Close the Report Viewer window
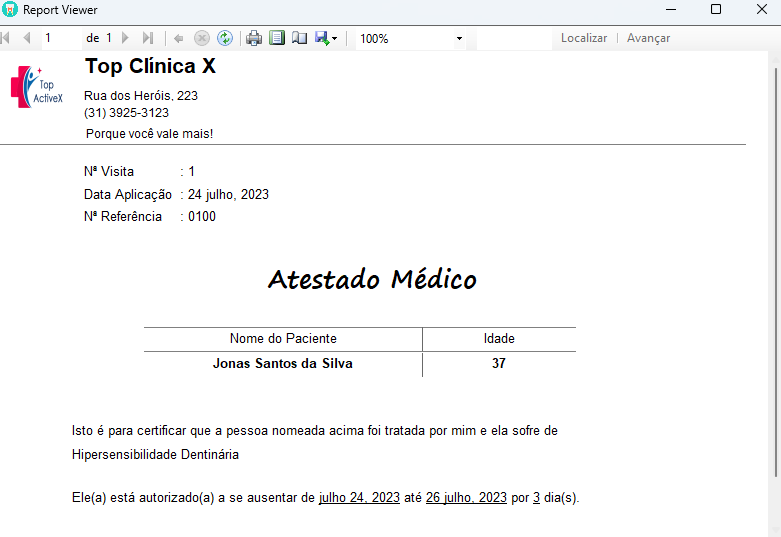781x537 pixels. (x=762, y=9)
